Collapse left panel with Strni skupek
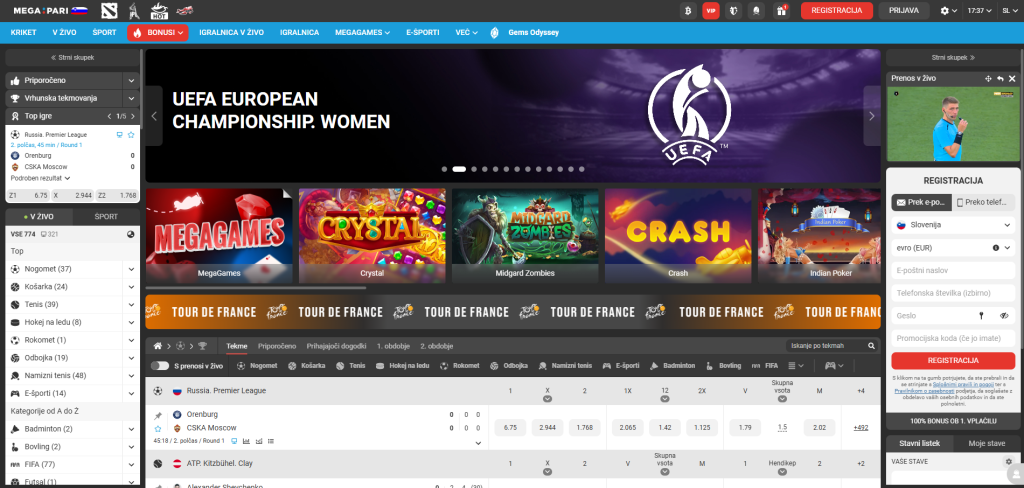The width and height of the screenshot is (1024, 488). point(72,57)
